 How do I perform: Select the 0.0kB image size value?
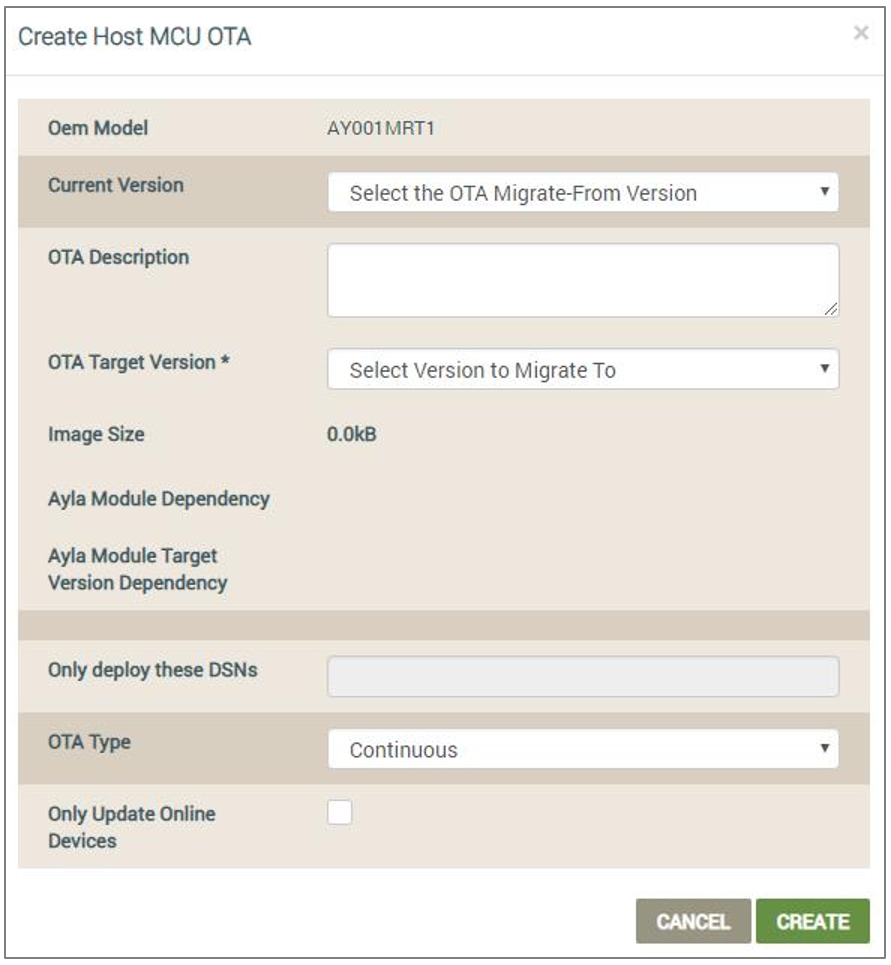(x=351, y=434)
